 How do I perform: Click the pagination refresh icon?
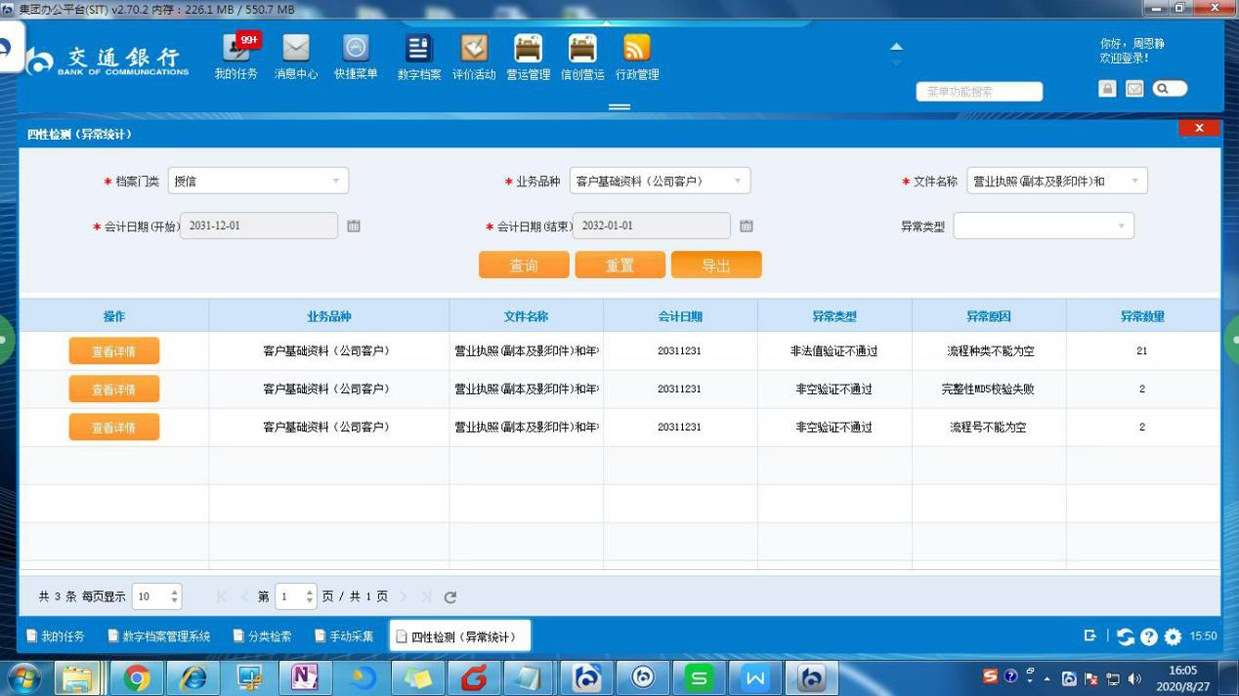pyautogui.click(x=450, y=597)
